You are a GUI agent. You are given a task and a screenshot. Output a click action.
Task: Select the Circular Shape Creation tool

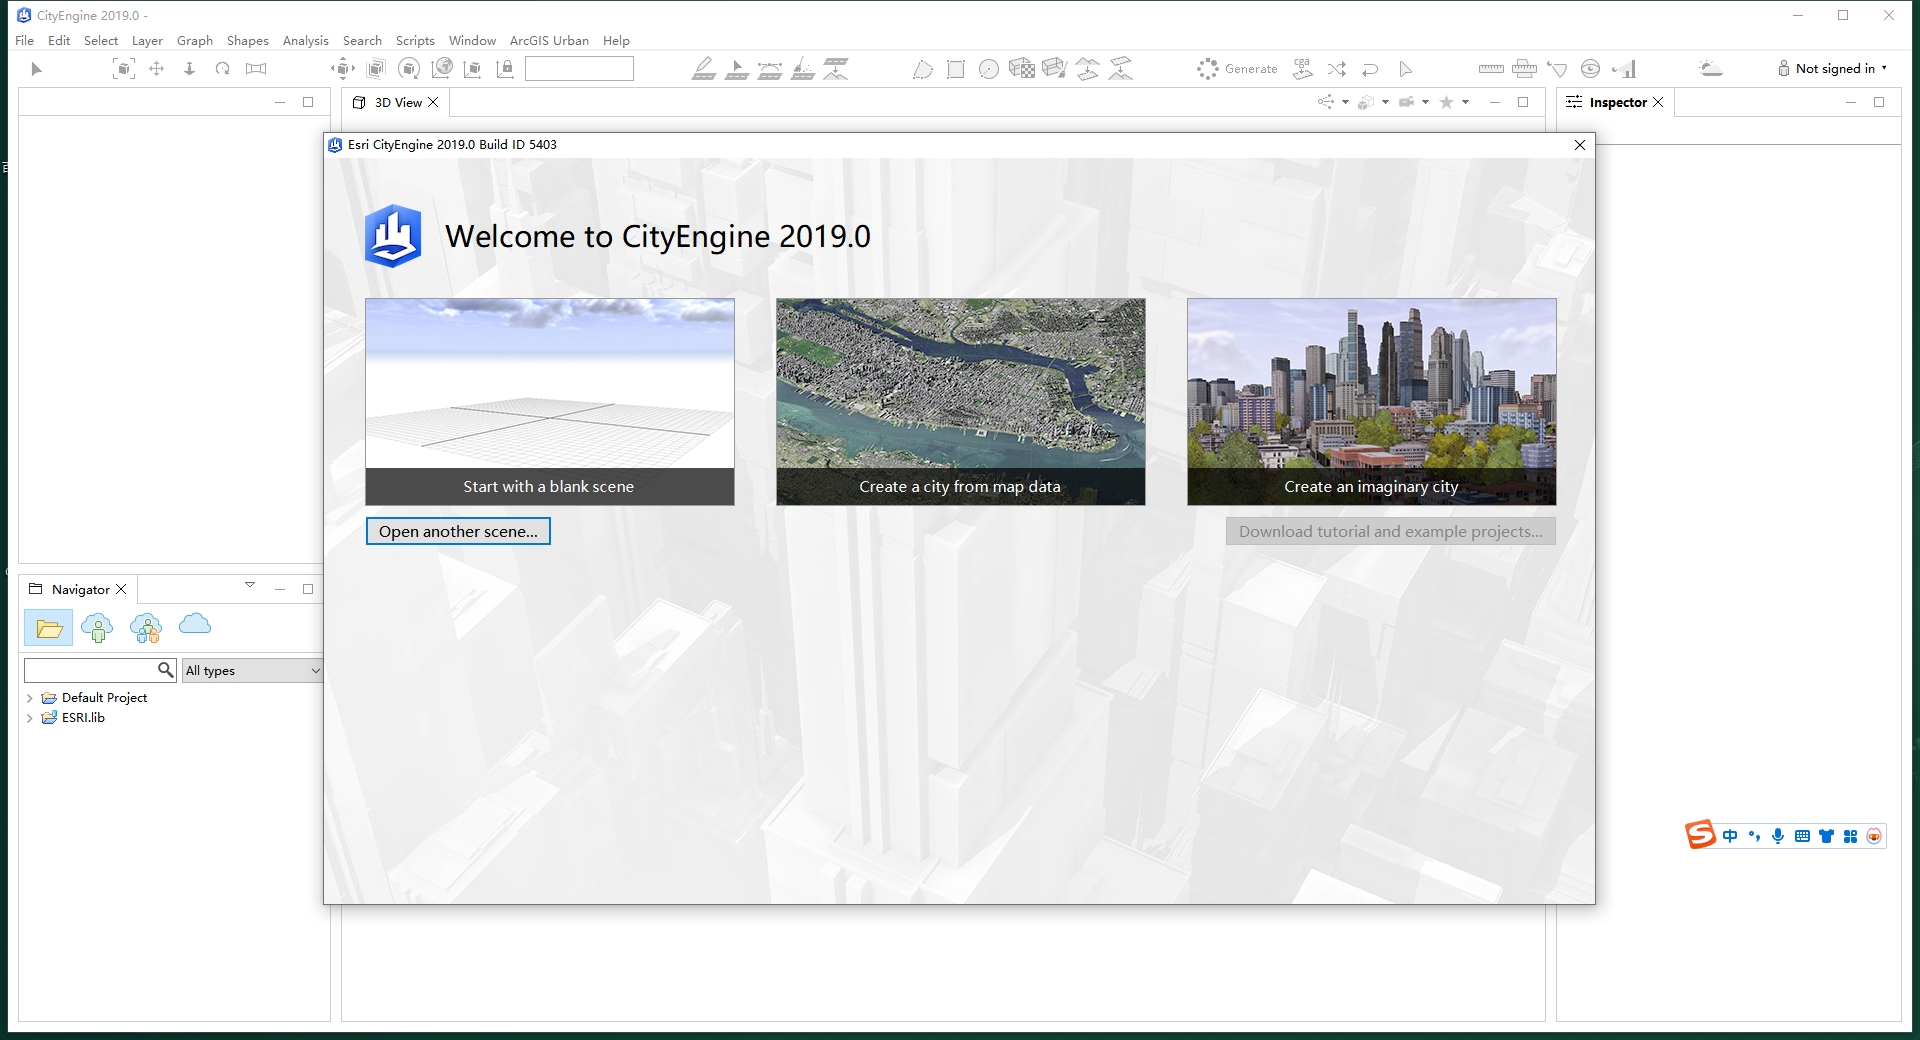(x=989, y=69)
